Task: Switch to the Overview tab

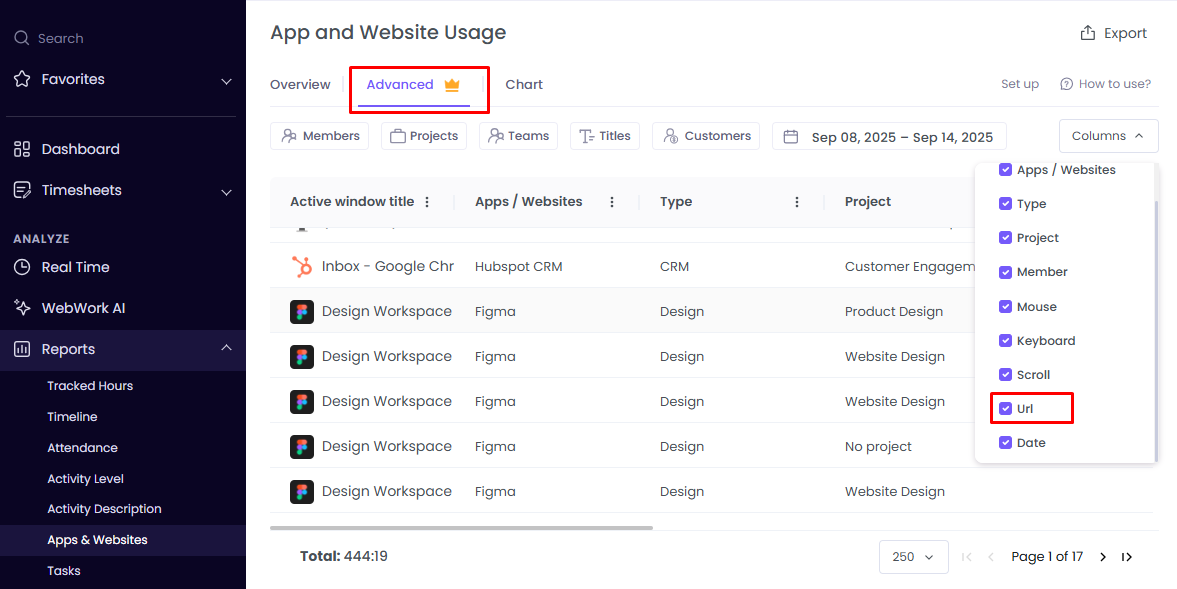Action: point(299,84)
